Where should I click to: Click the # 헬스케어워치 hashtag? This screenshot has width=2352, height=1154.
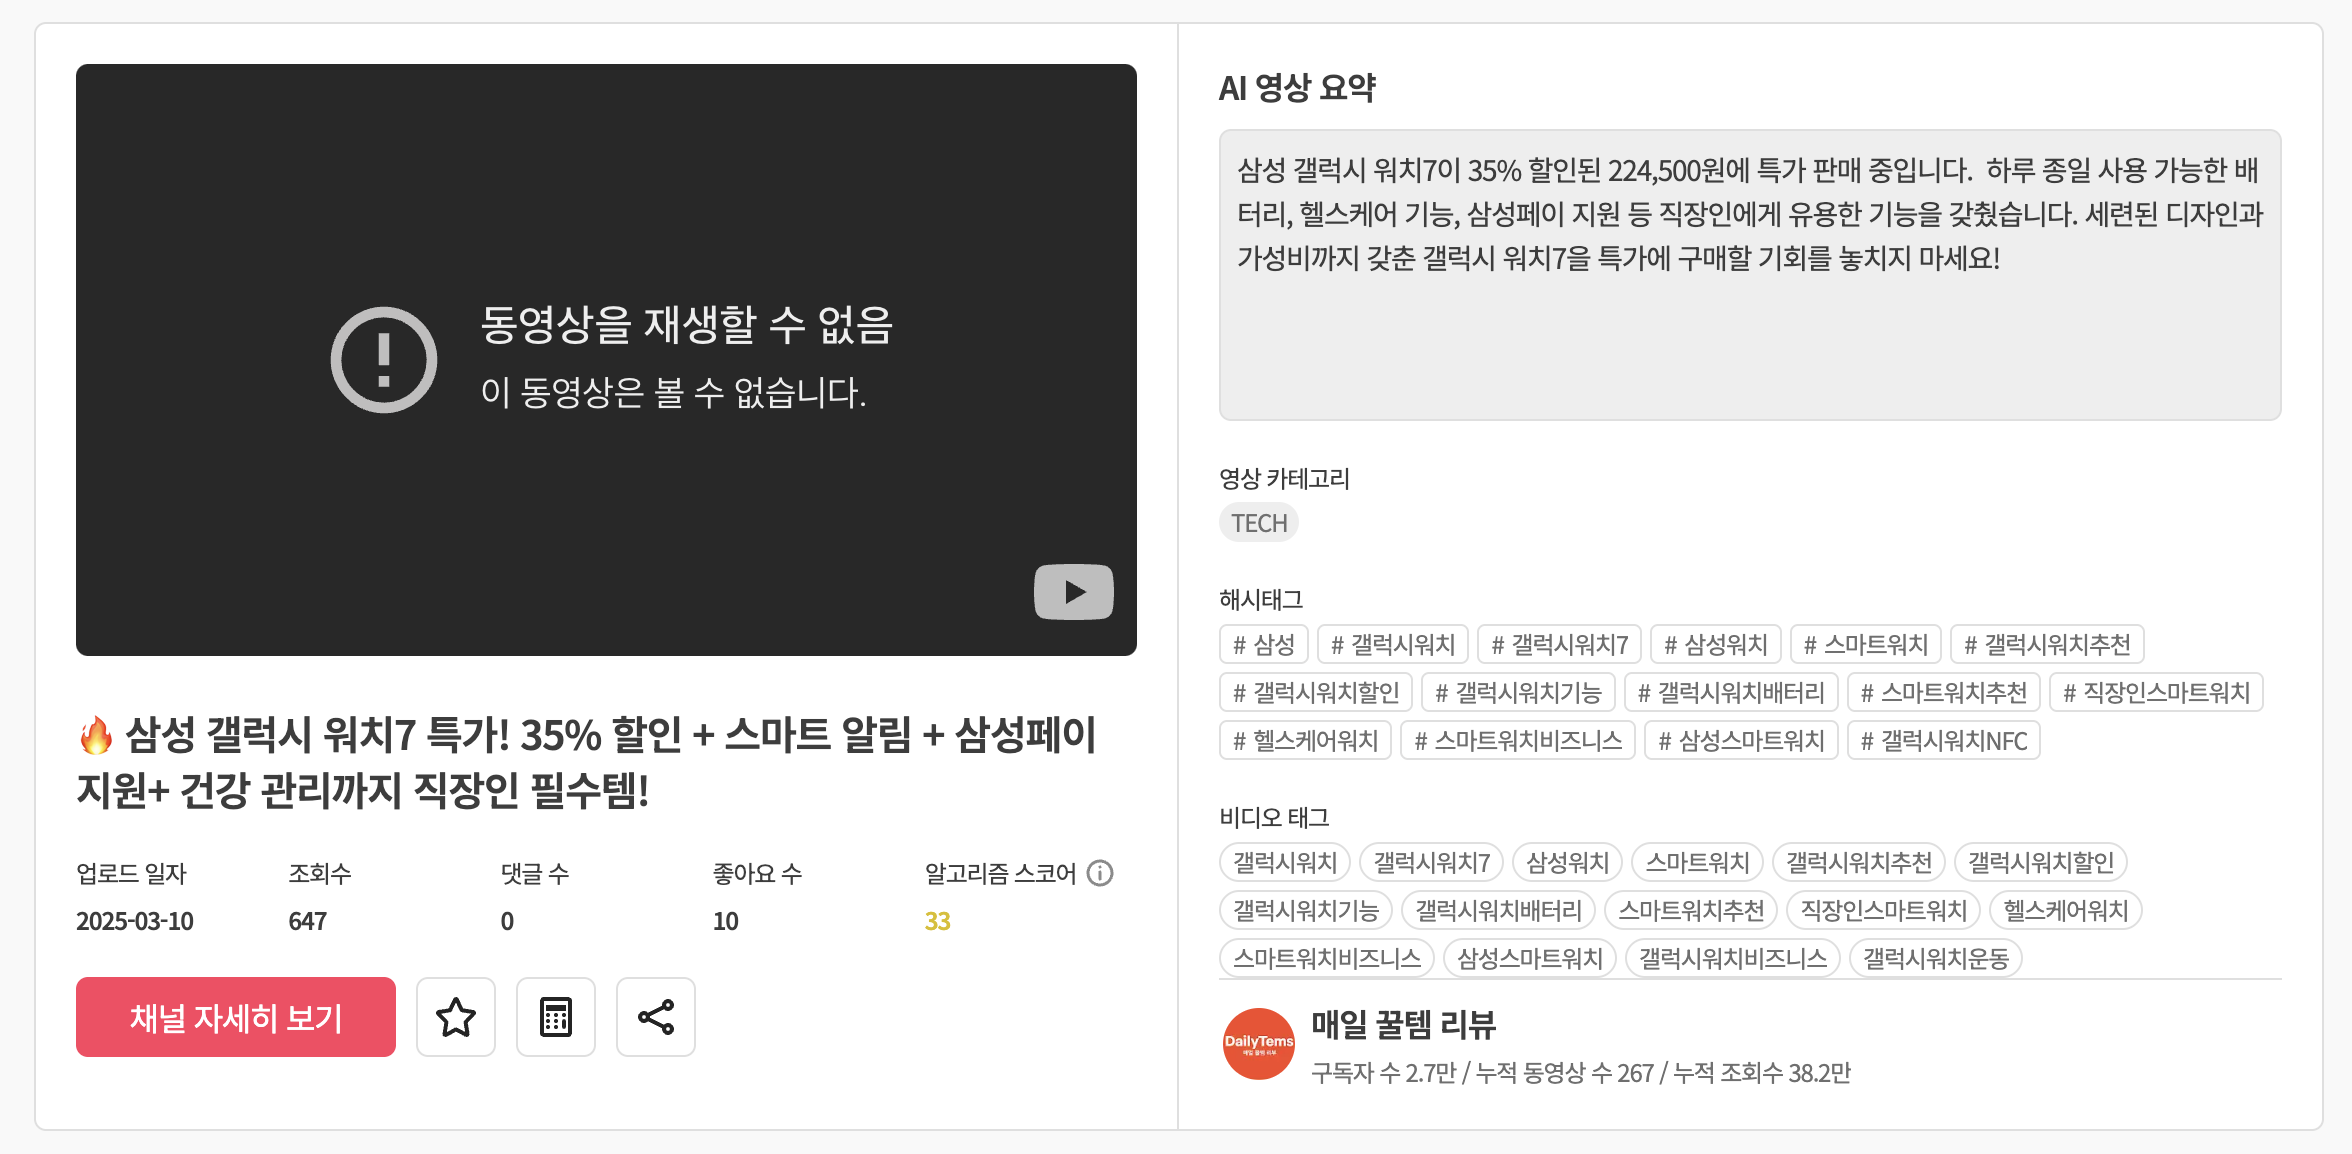click(x=1305, y=740)
